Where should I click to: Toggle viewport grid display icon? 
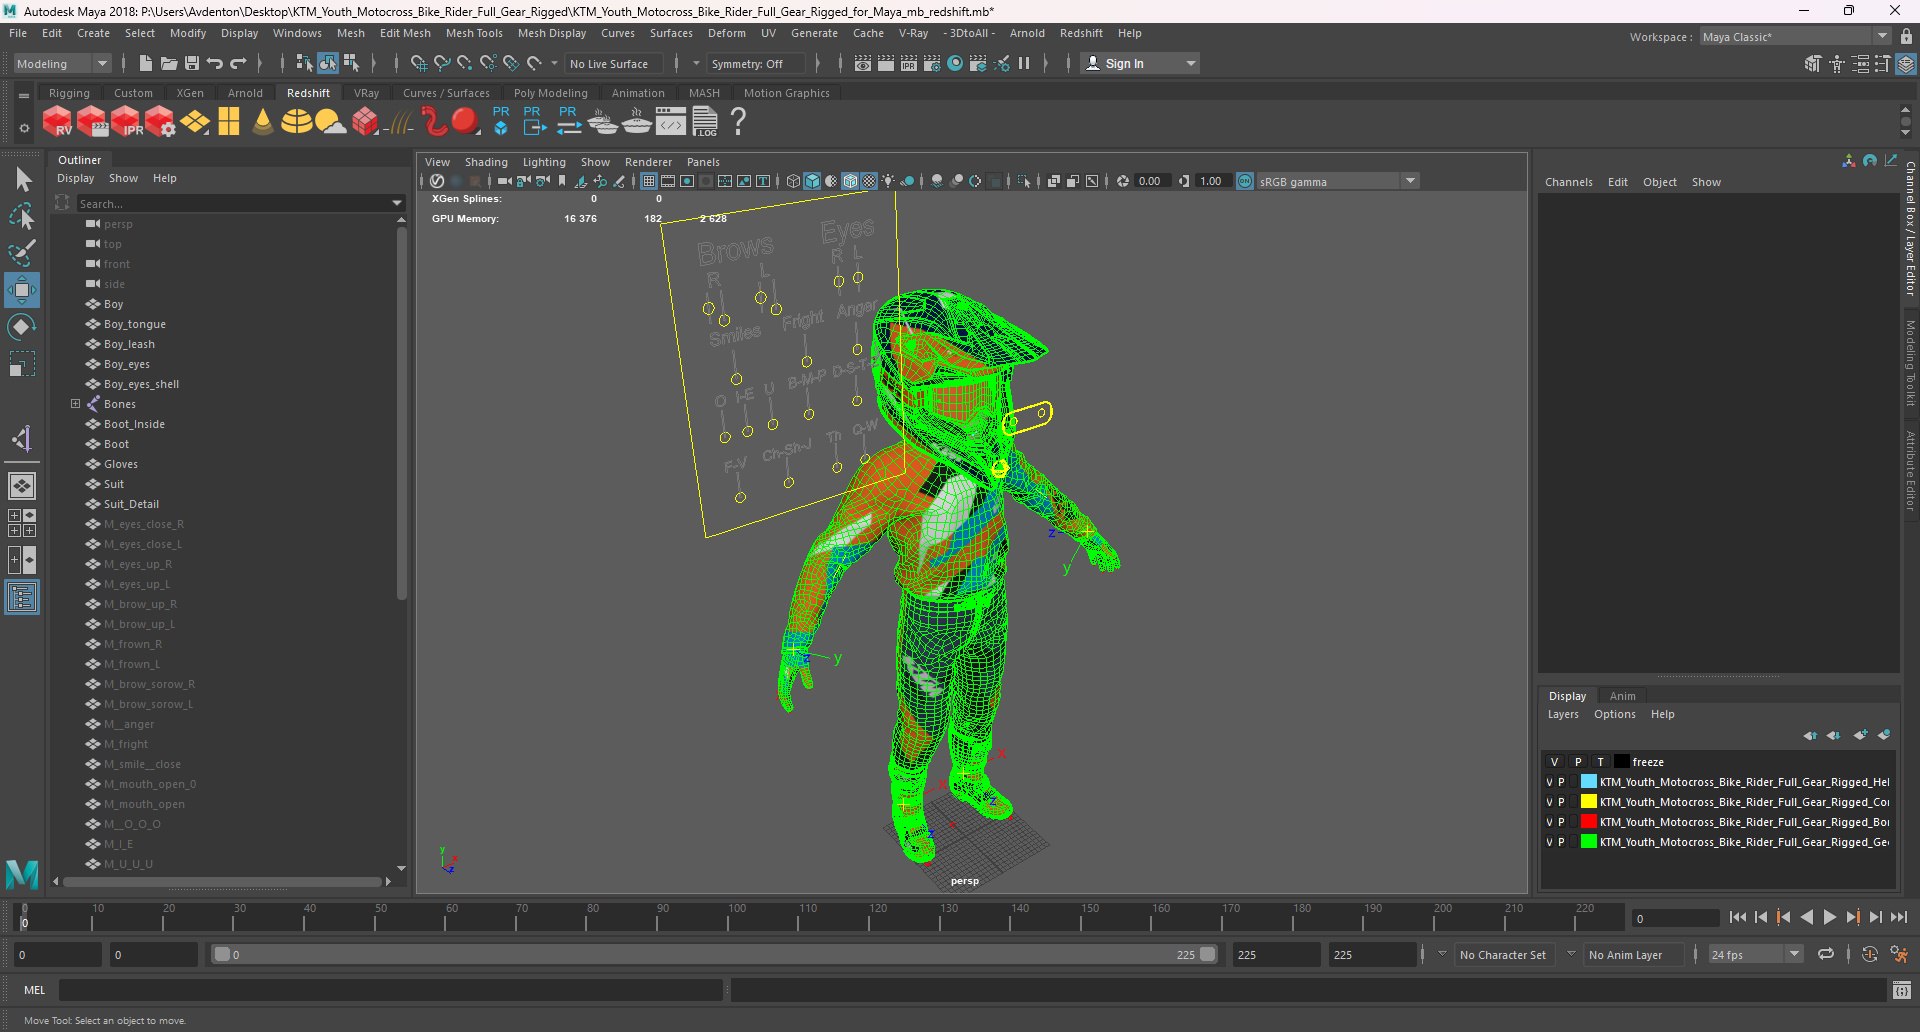[649, 181]
